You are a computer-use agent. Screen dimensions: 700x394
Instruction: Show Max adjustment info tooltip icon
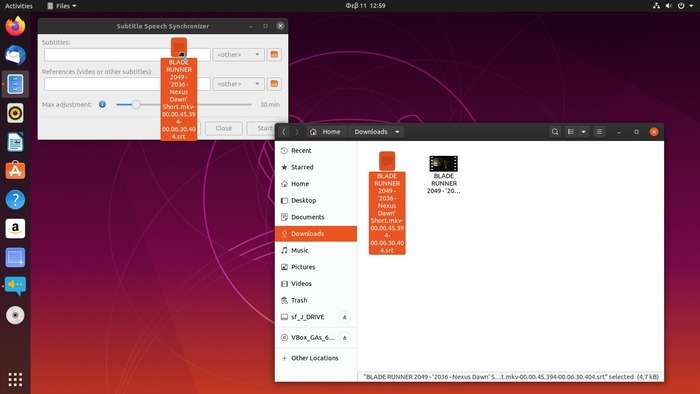102,104
